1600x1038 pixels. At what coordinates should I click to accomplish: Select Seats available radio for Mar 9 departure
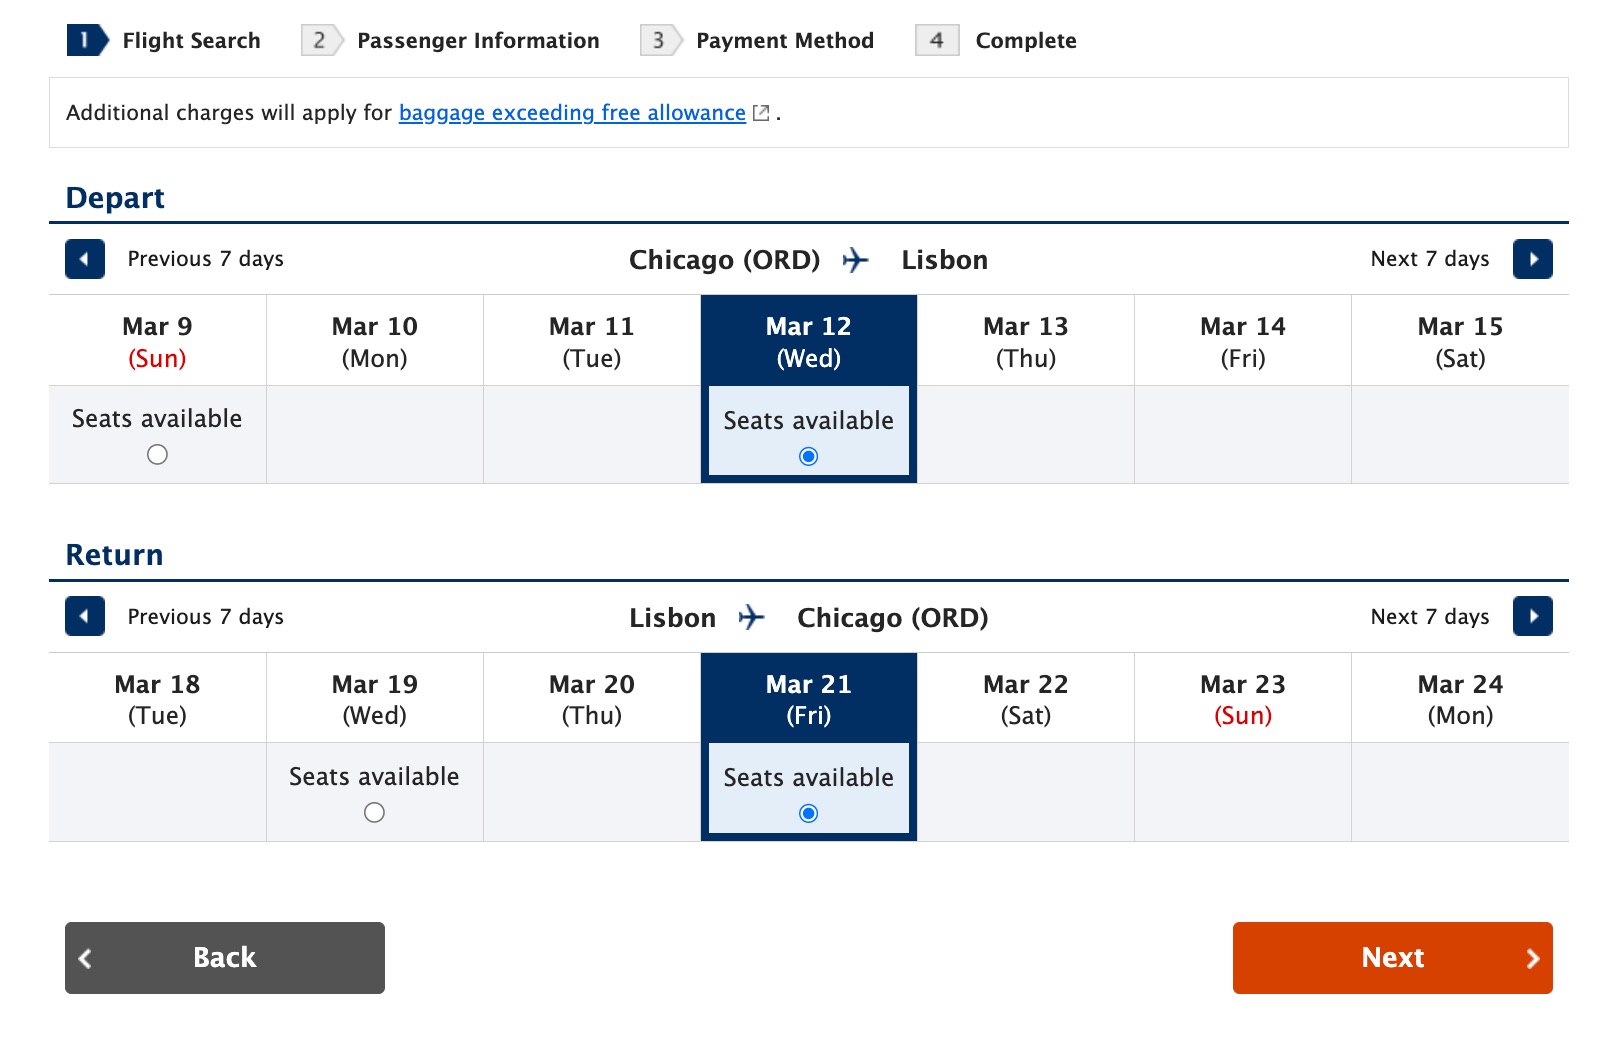point(156,454)
